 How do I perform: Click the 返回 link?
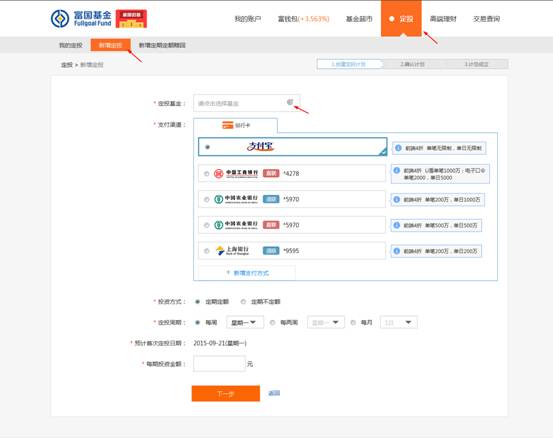pos(274,393)
